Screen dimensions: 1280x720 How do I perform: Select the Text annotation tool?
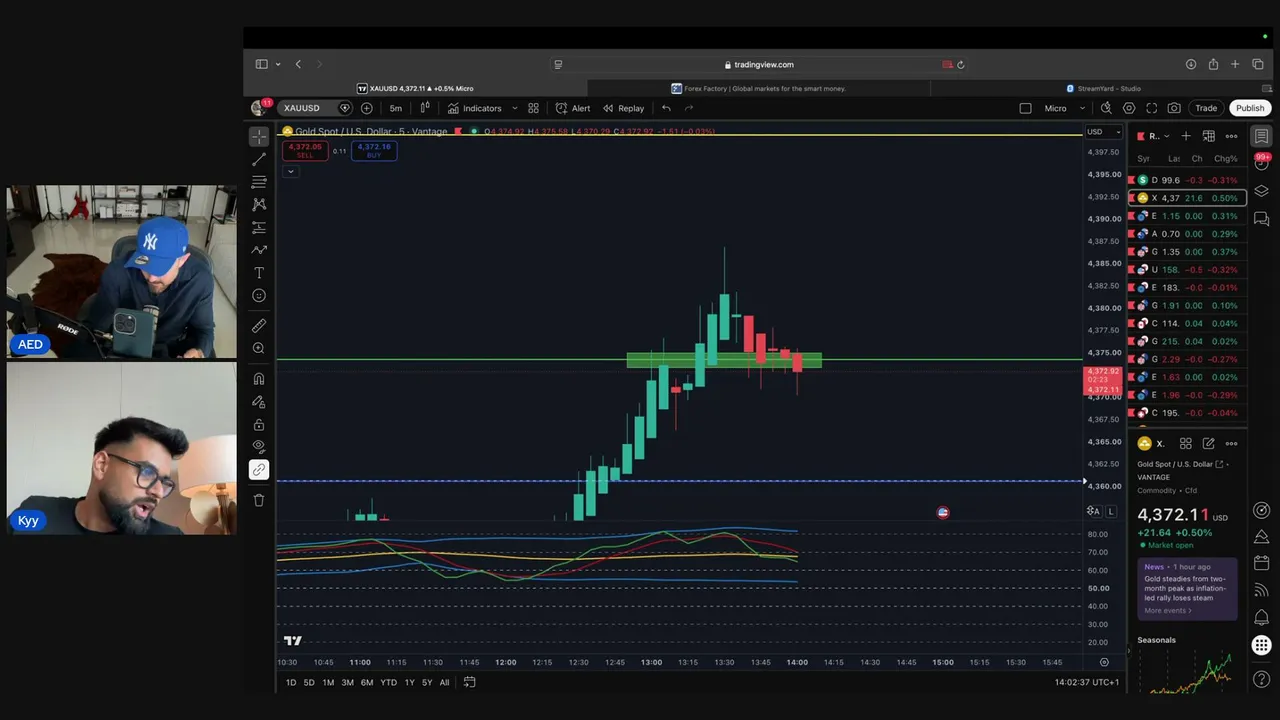(259, 273)
